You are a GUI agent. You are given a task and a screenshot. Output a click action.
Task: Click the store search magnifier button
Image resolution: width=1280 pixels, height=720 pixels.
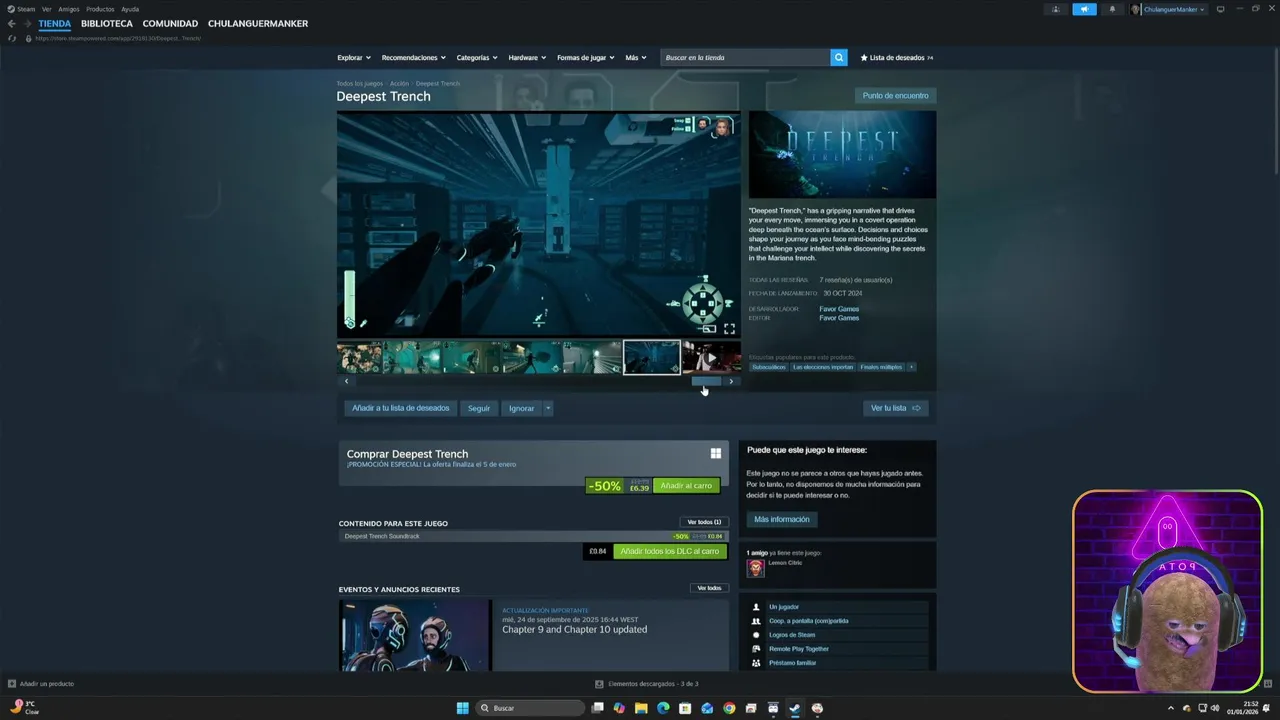point(838,58)
